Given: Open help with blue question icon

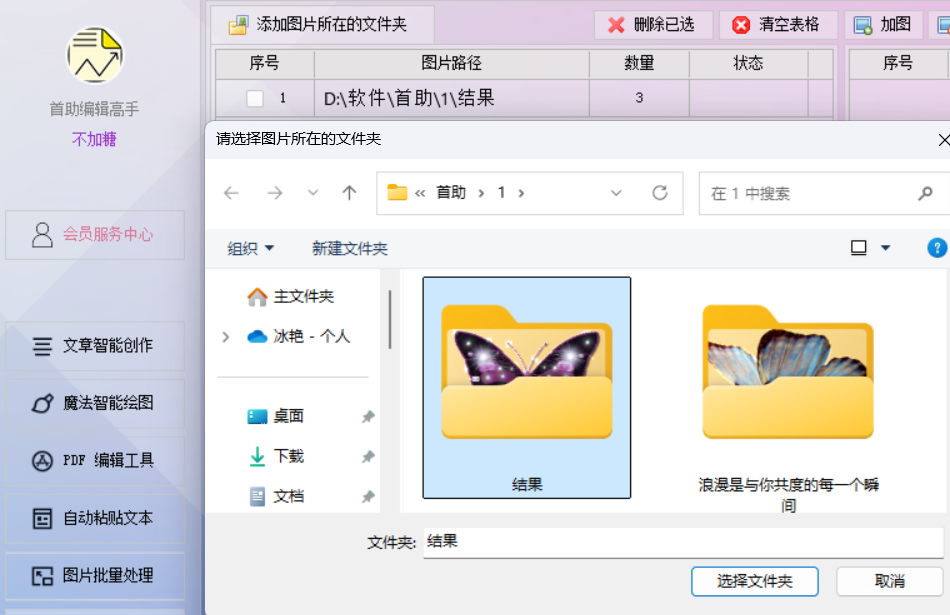Looking at the screenshot, I should pyautogui.click(x=937, y=248).
